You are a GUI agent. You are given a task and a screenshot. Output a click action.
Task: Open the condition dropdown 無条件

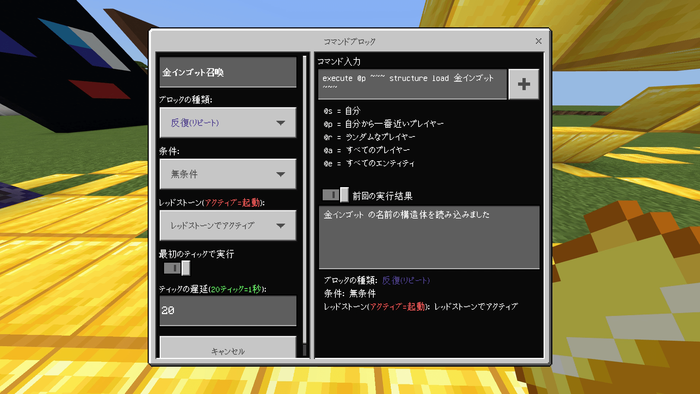coord(228,174)
